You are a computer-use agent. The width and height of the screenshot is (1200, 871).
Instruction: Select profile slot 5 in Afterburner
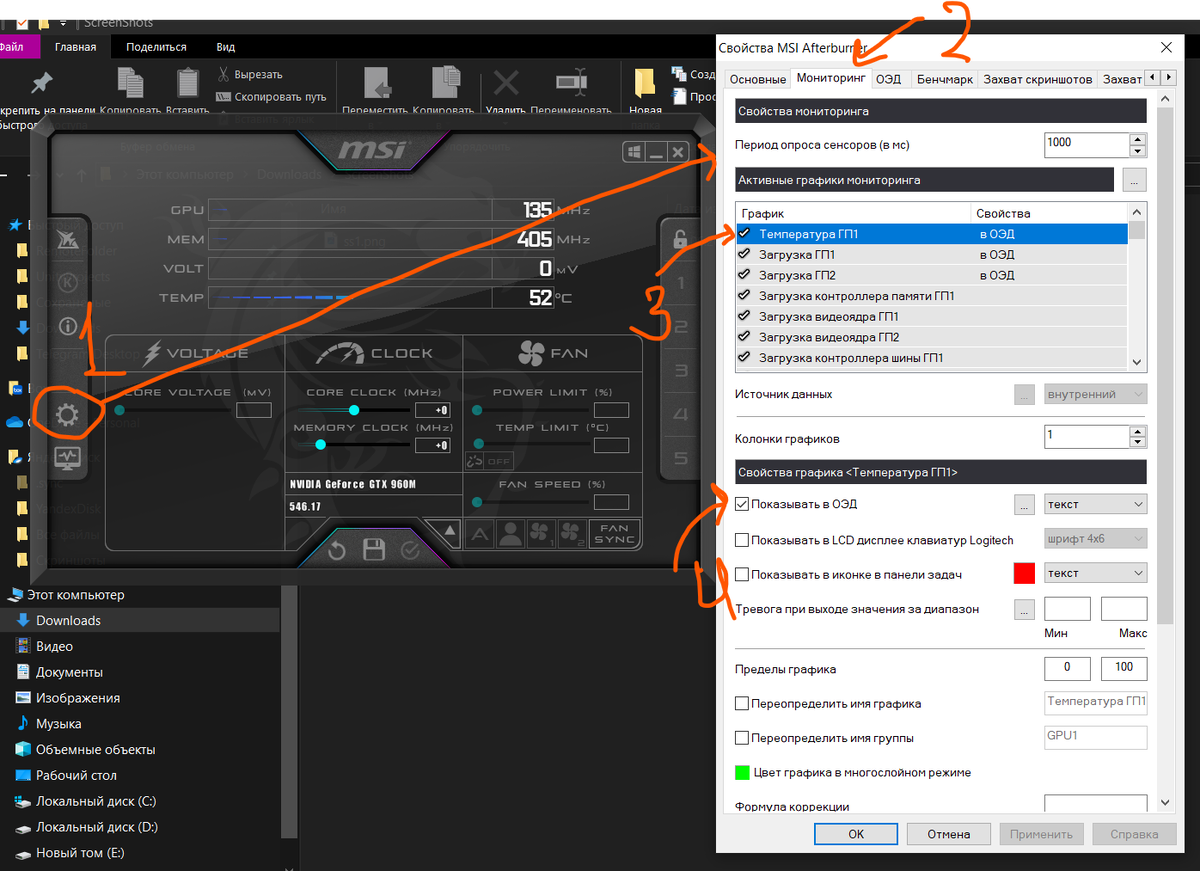(x=681, y=459)
